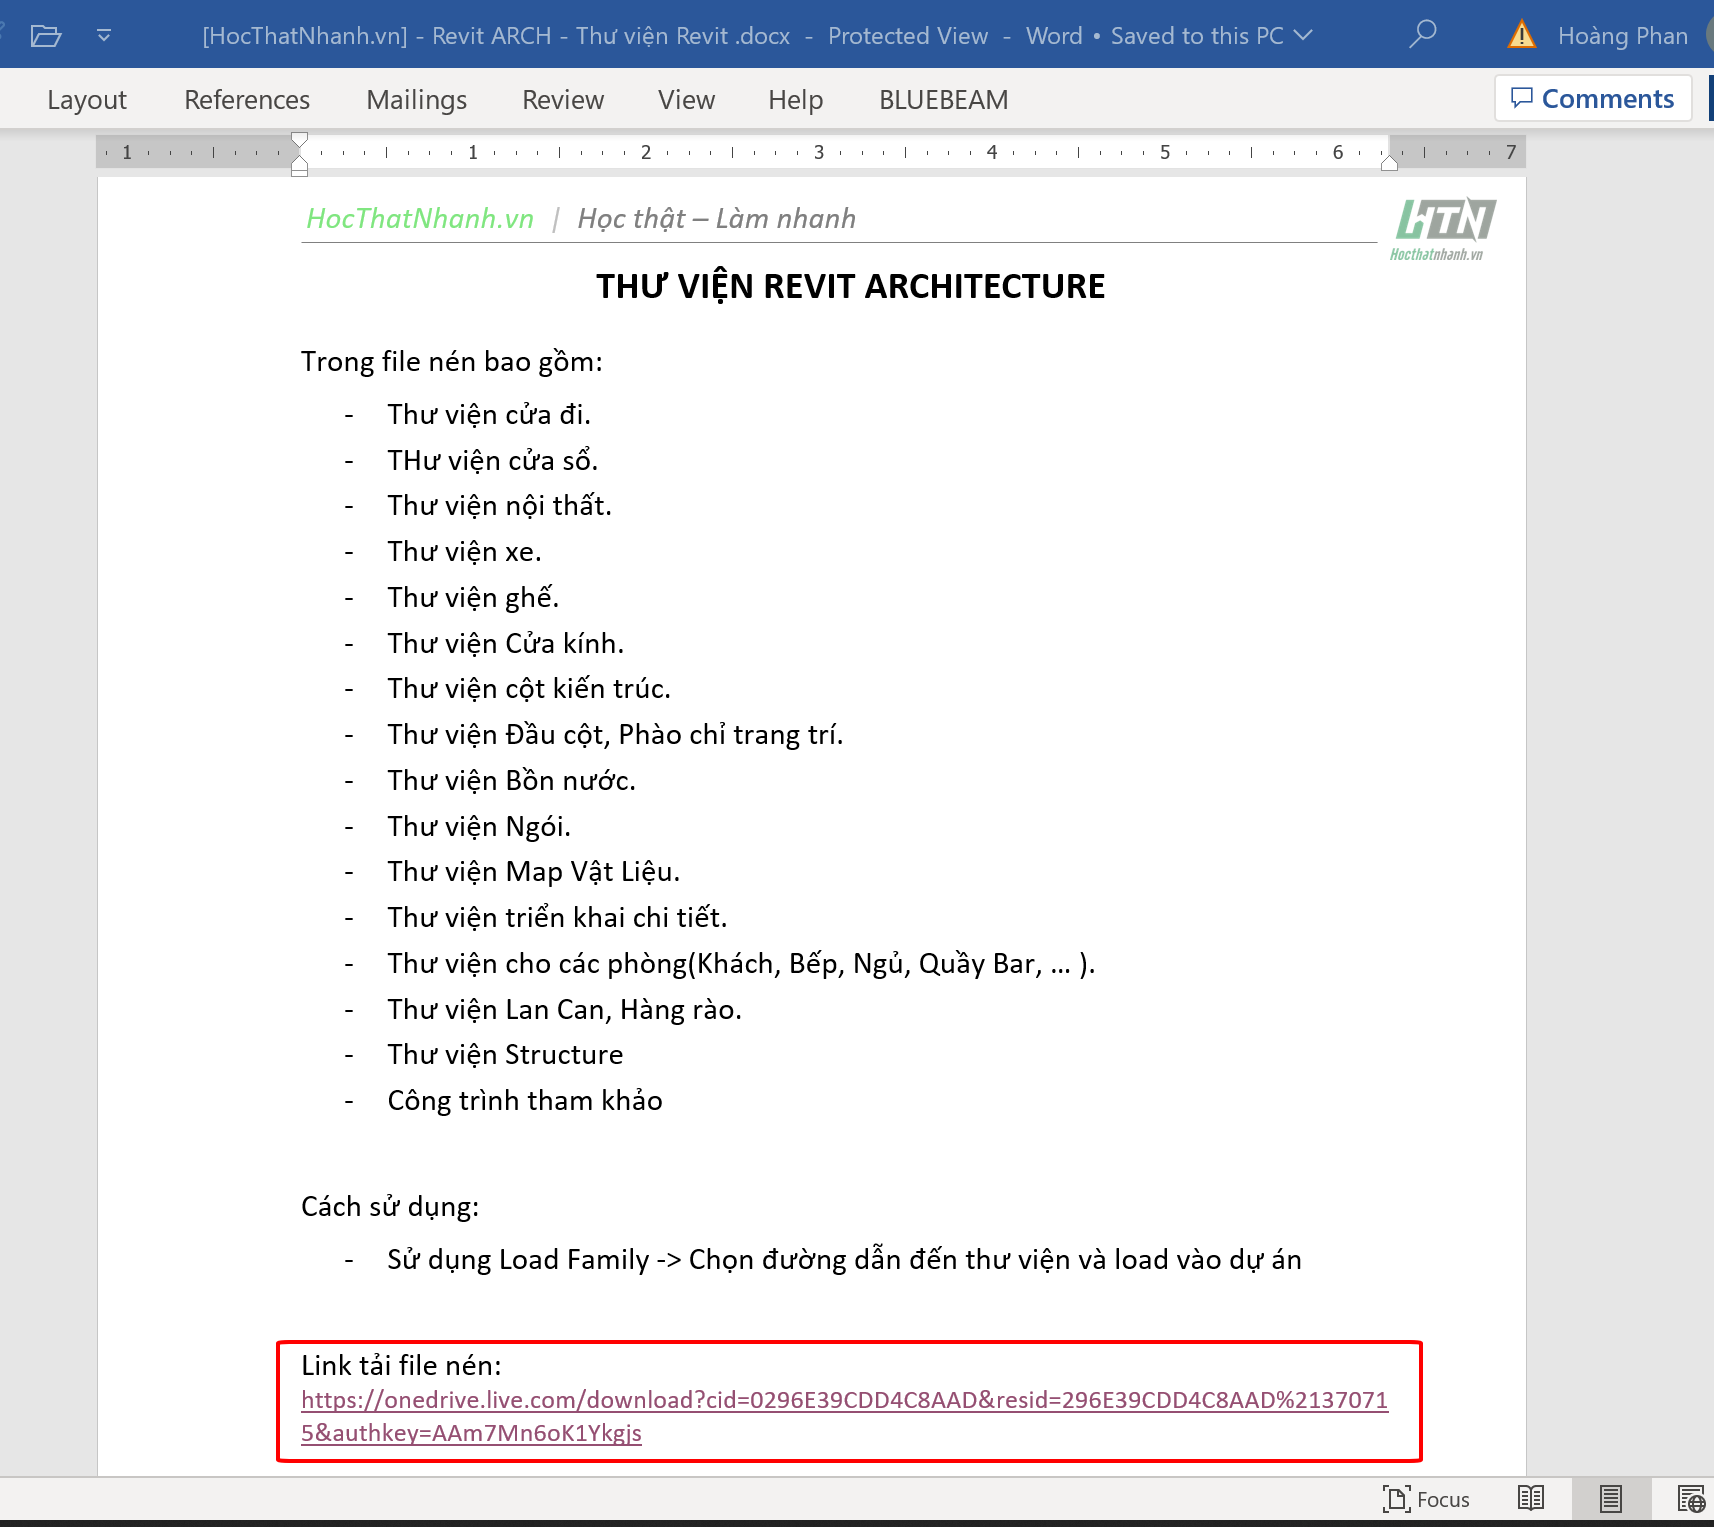Switch to the References tab
Image resolution: width=1714 pixels, height=1527 pixels.
coord(247,100)
